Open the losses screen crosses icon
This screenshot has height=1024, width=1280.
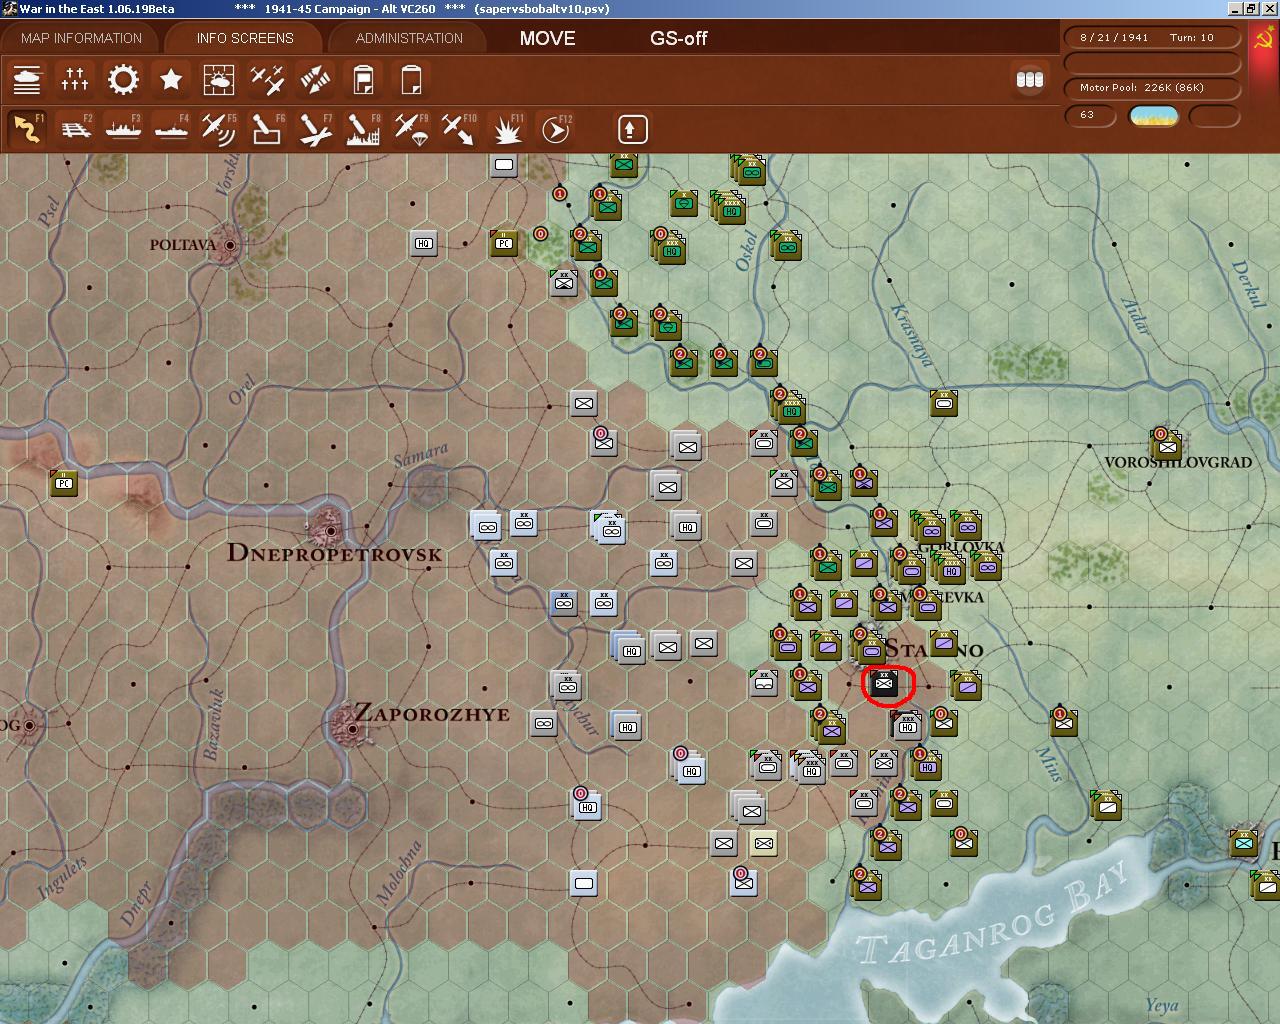[x=75, y=80]
